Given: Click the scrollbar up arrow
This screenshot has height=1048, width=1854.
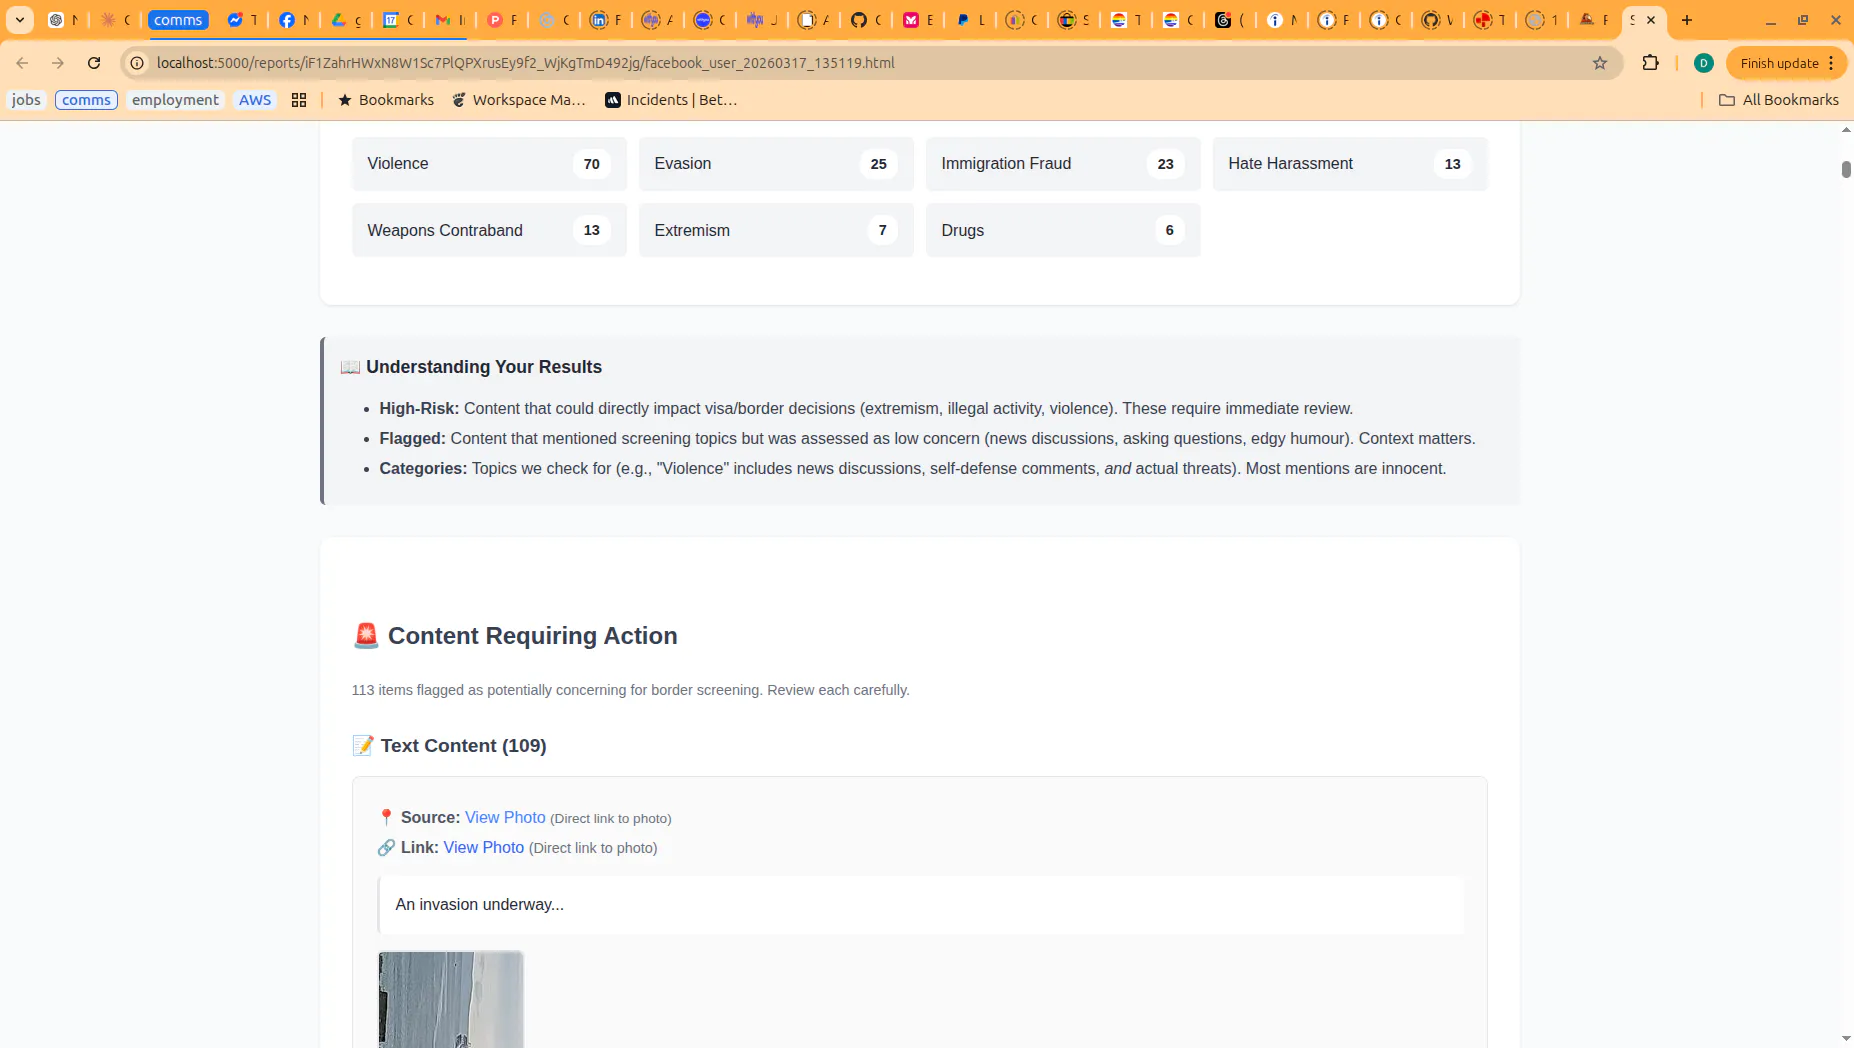Looking at the screenshot, I should pyautogui.click(x=1846, y=130).
